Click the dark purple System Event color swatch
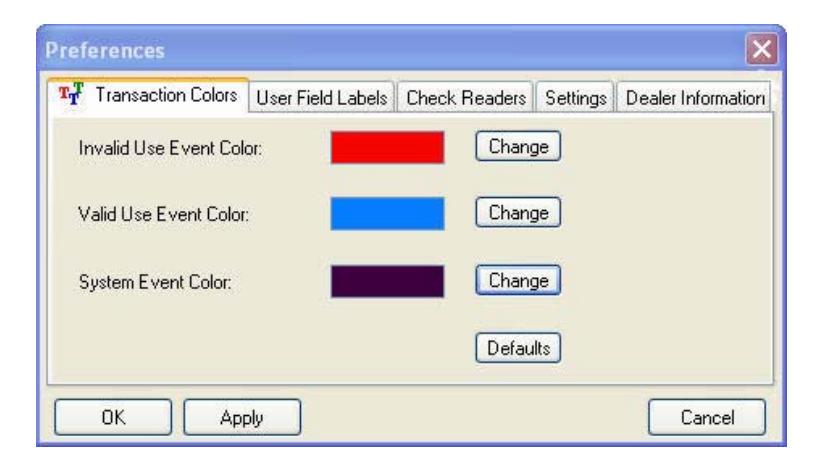 [x=387, y=281]
